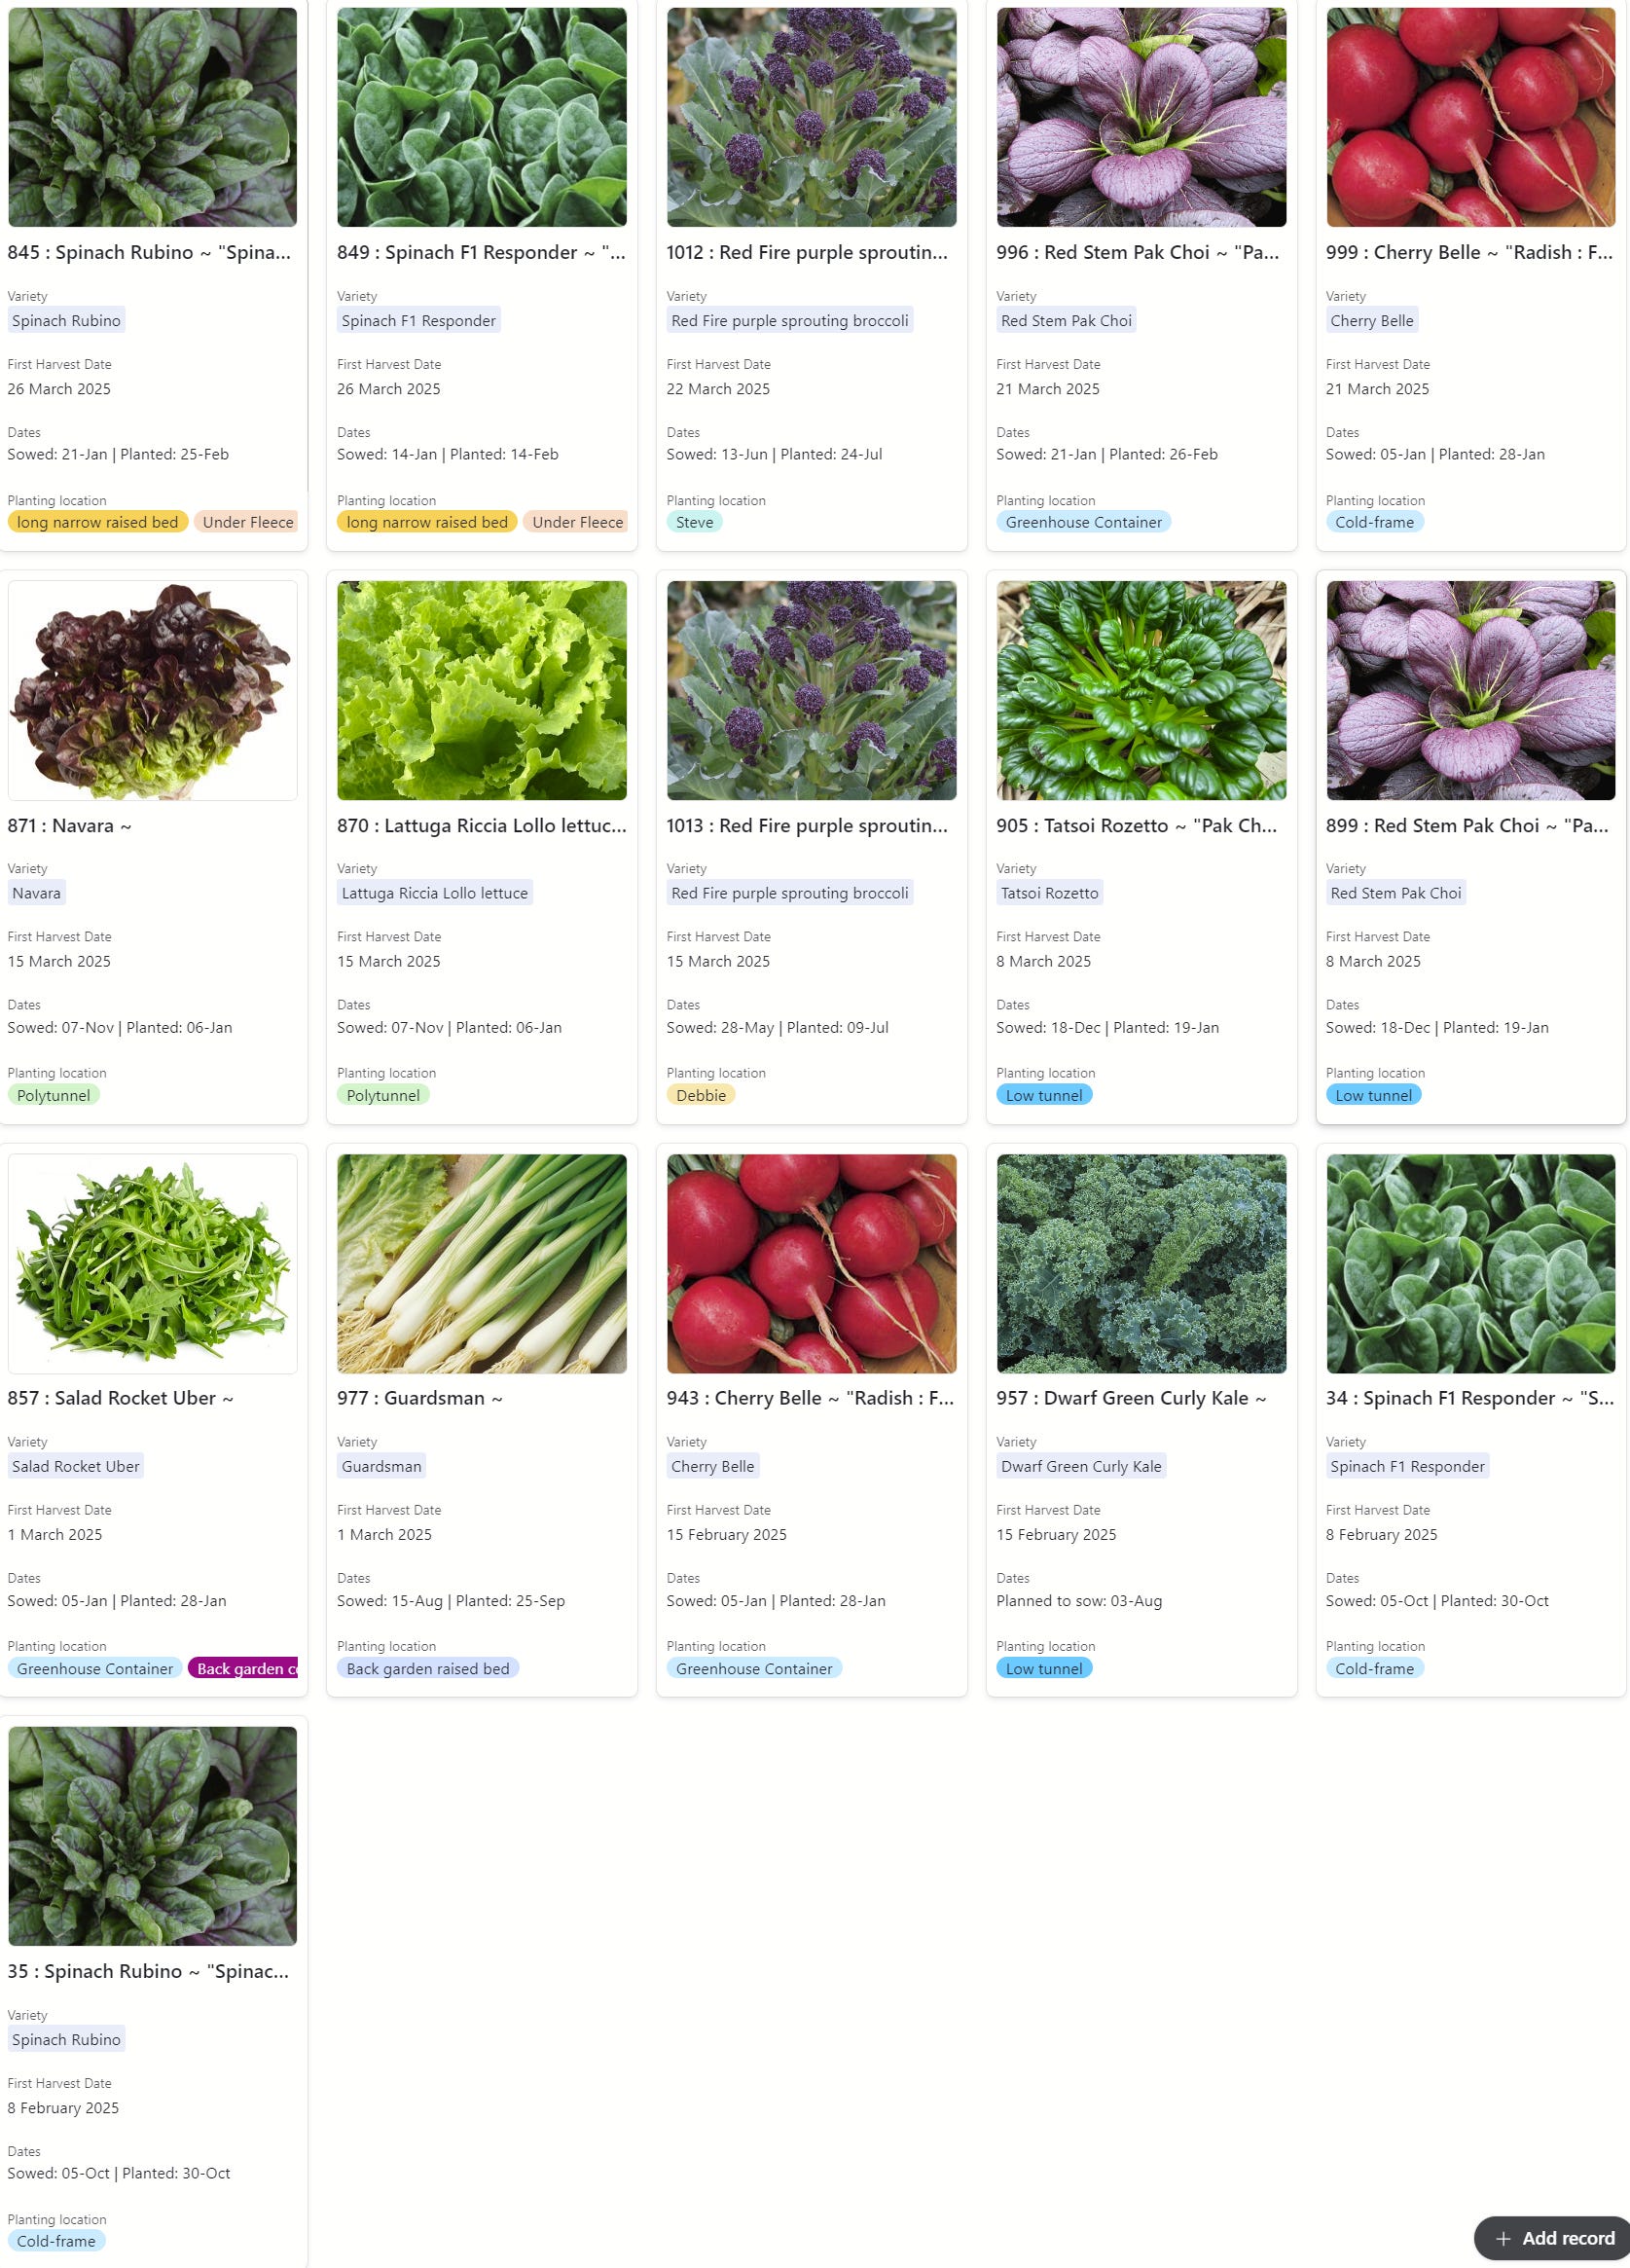Screen dimensions: 1630x2268
Task: Open the Spinach Rubino 845 photo
Action: click(x=152, y=117)
